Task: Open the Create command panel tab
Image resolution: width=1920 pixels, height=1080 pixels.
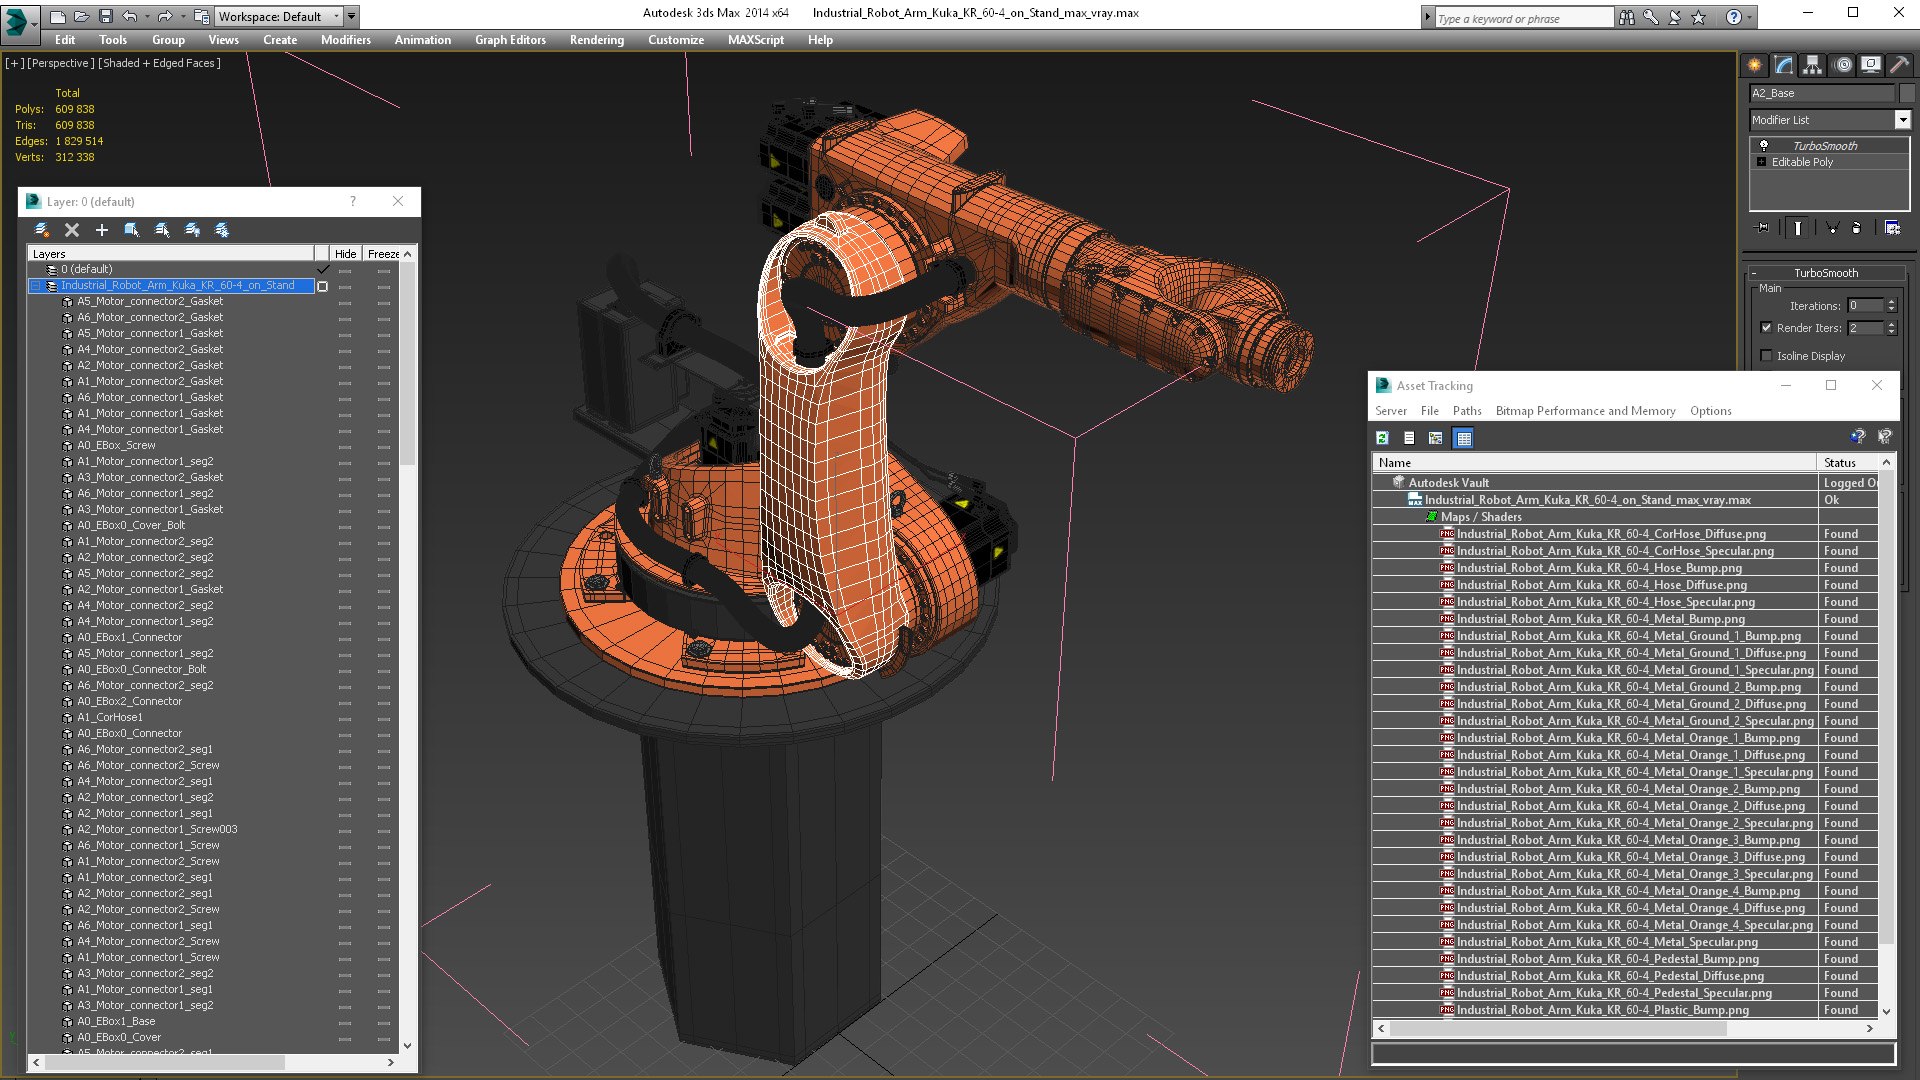Action: (x=1755, y=65)
